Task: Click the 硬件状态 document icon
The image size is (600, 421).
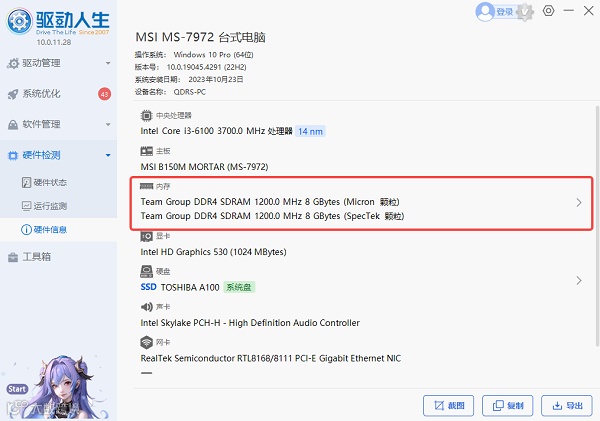Action: click(x=26, y=183)
